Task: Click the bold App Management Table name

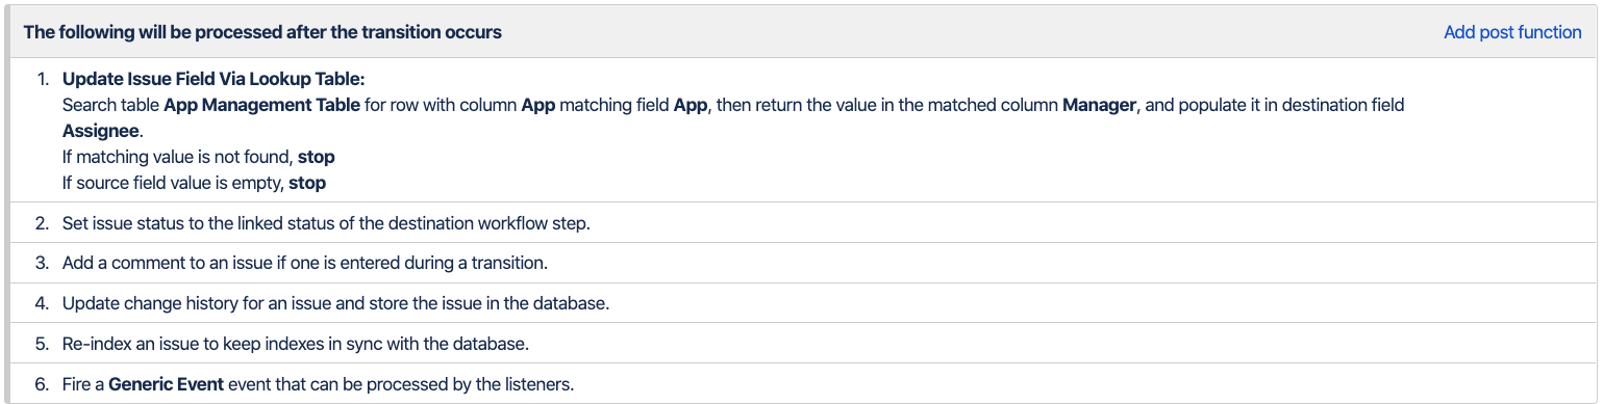Action: (261, 105)
